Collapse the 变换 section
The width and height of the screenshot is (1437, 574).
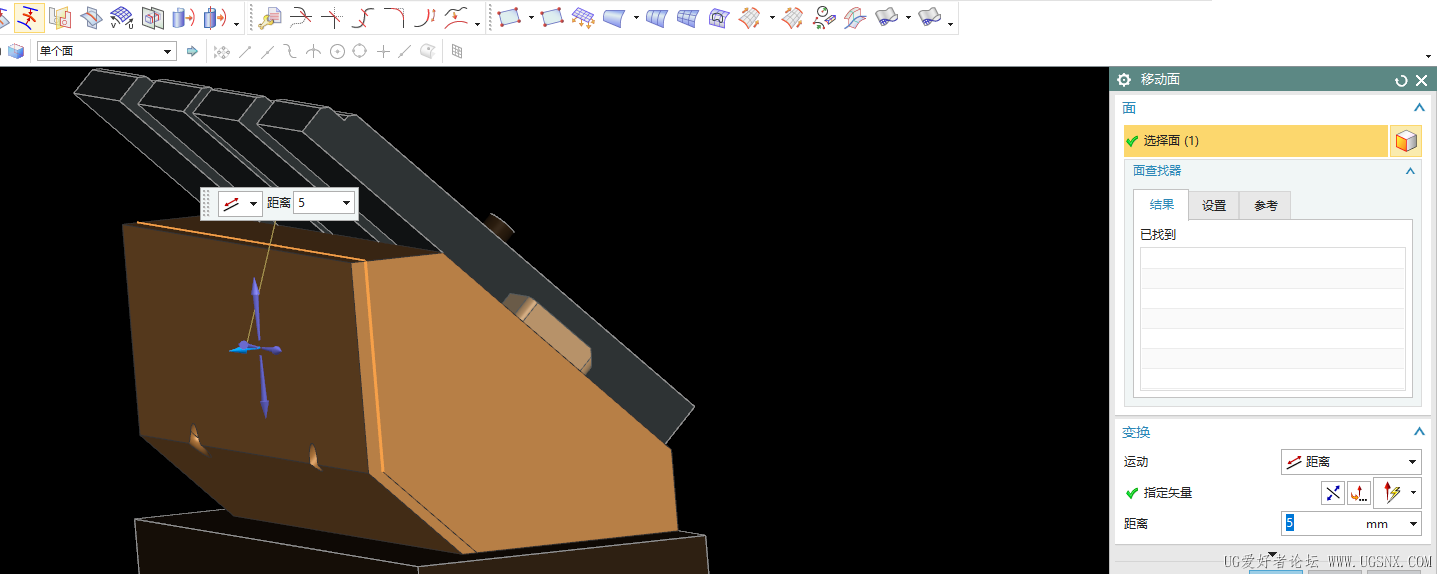tap(1418, 432)
